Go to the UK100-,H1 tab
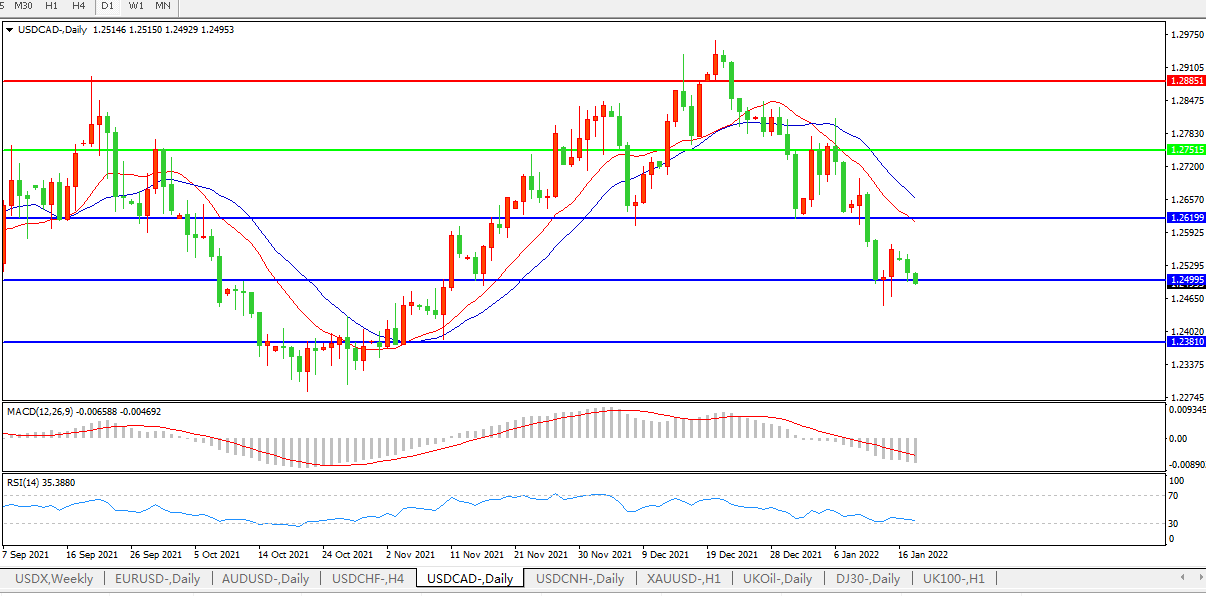 [953, 579]
